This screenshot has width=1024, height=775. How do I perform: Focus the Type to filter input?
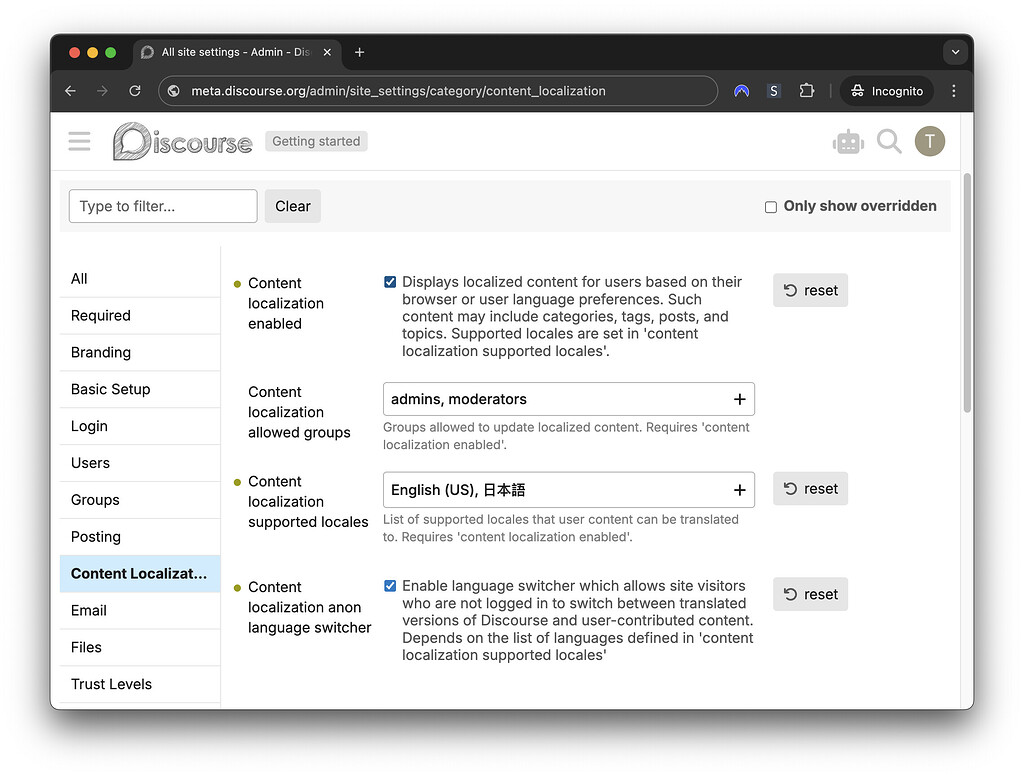[x=163, y=206]
